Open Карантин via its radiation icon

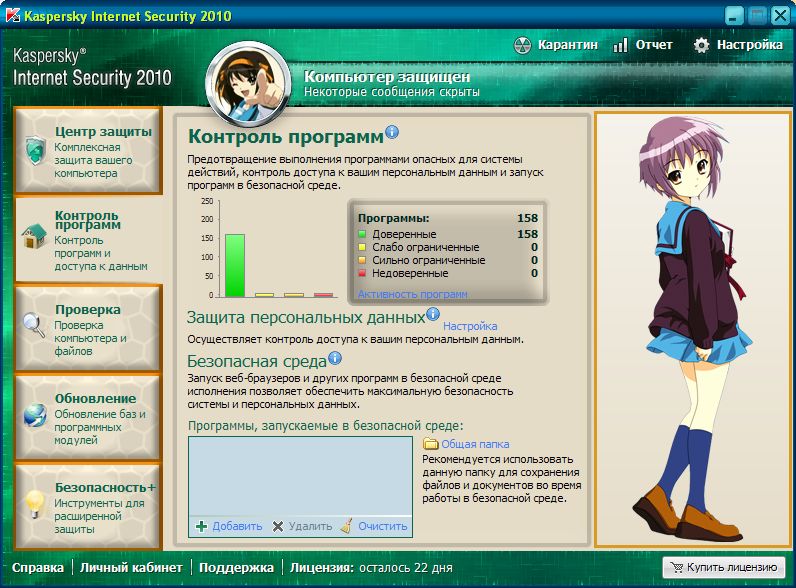coord(522,45)
